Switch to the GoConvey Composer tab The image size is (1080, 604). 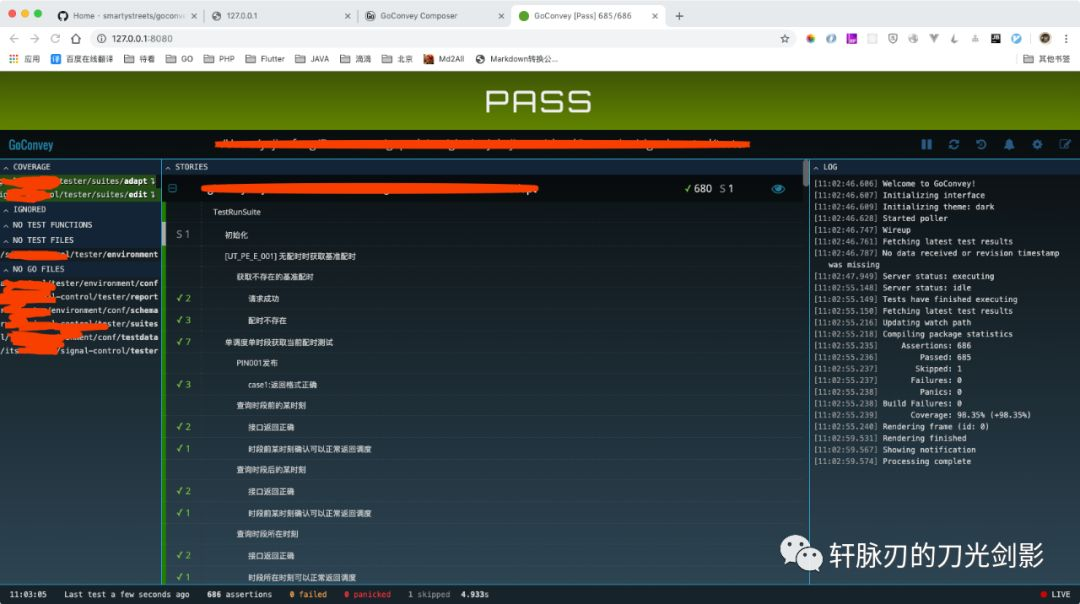[x=434, y=16]
